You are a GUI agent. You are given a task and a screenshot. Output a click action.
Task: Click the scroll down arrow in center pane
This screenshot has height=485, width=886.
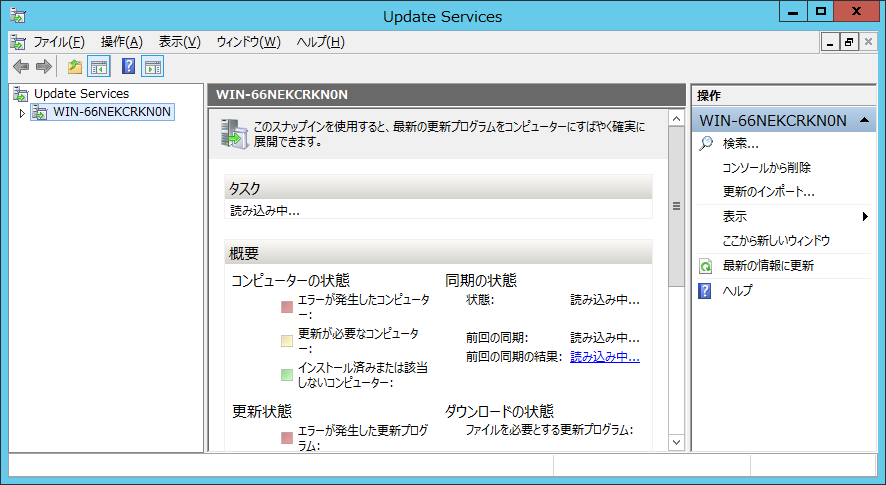[675, 441]
